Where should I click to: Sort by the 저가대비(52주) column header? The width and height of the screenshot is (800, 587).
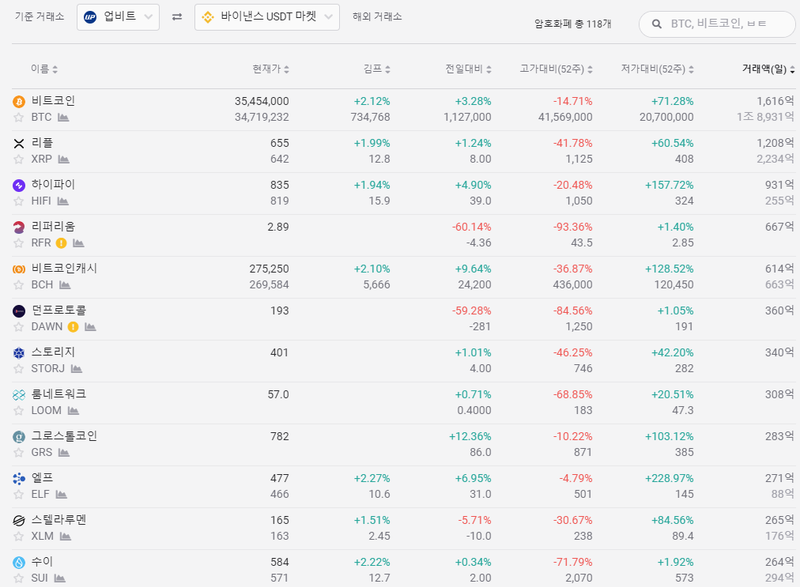[657, 69]
